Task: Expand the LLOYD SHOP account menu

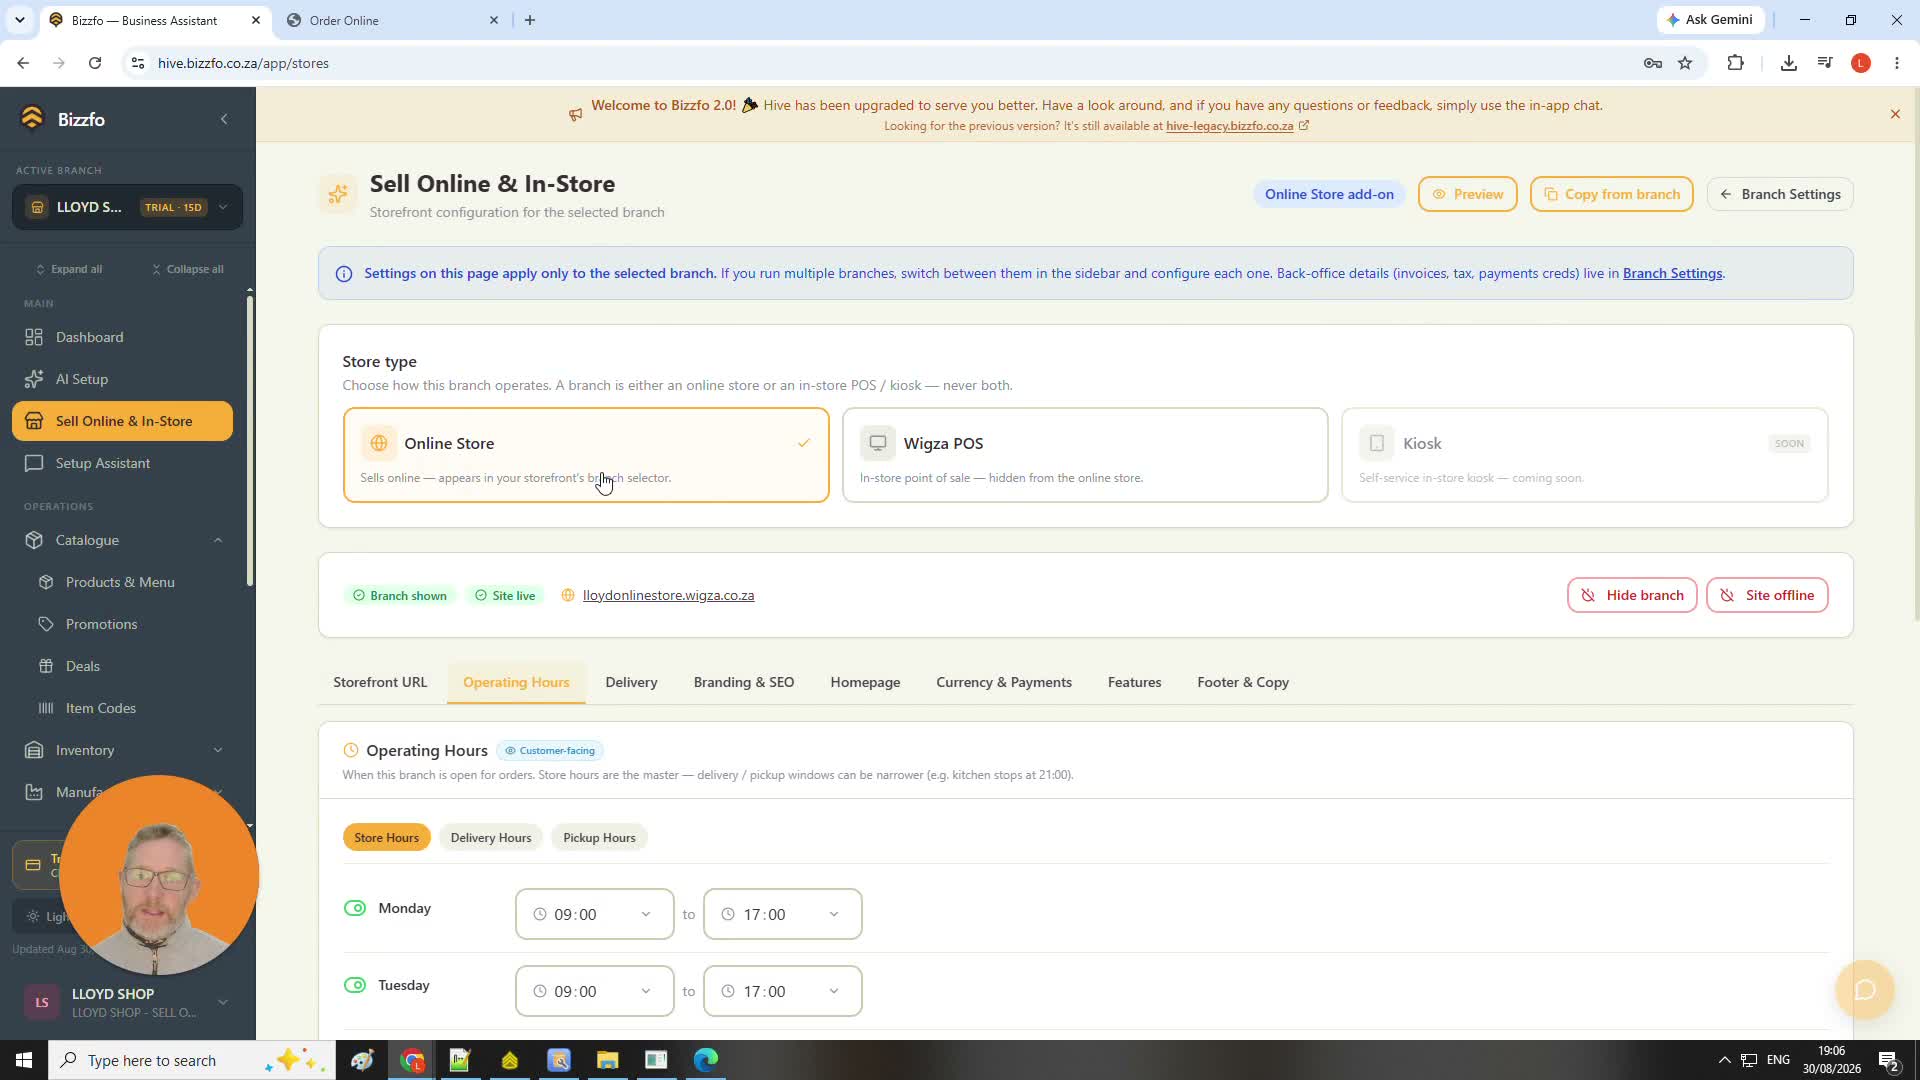Action: coord(223,1002)
